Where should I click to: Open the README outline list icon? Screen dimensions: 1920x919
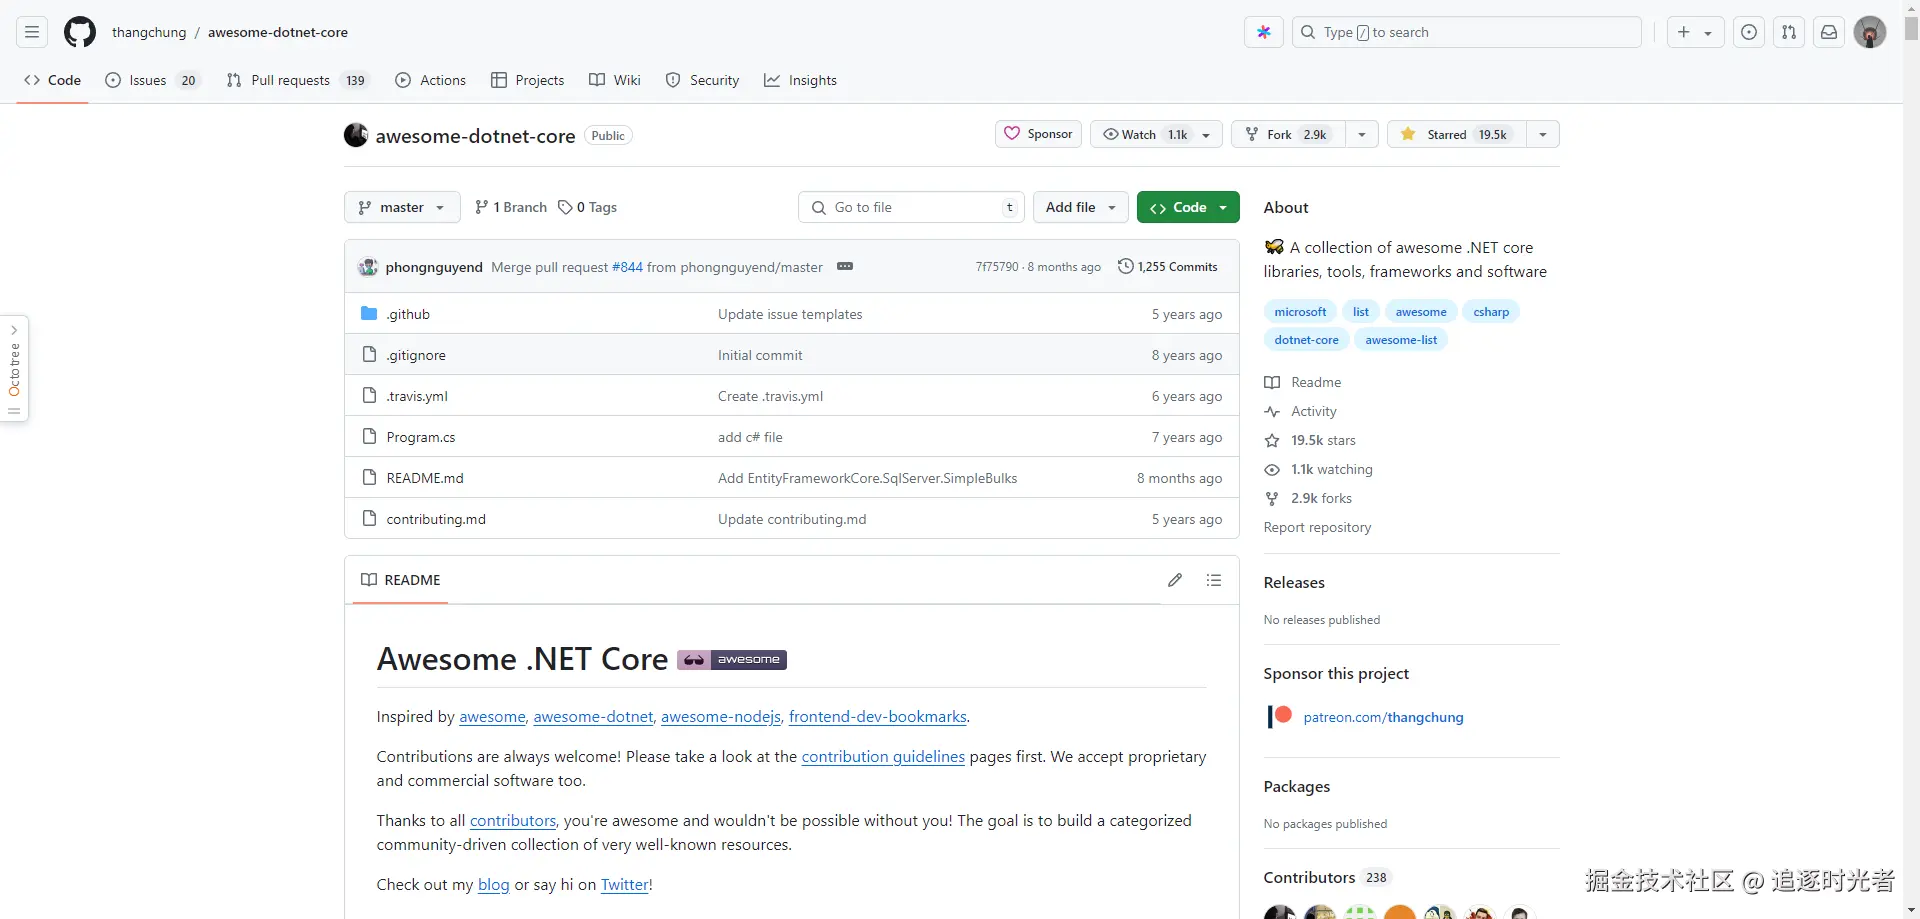click(1214, 580)
